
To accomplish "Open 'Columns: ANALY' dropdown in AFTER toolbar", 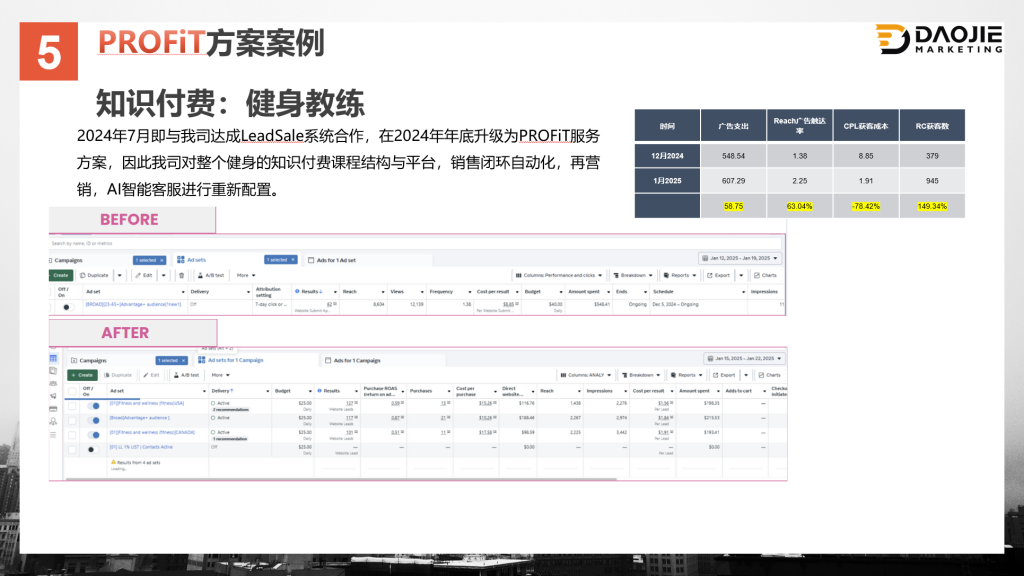I will click(x=586, y=376).
